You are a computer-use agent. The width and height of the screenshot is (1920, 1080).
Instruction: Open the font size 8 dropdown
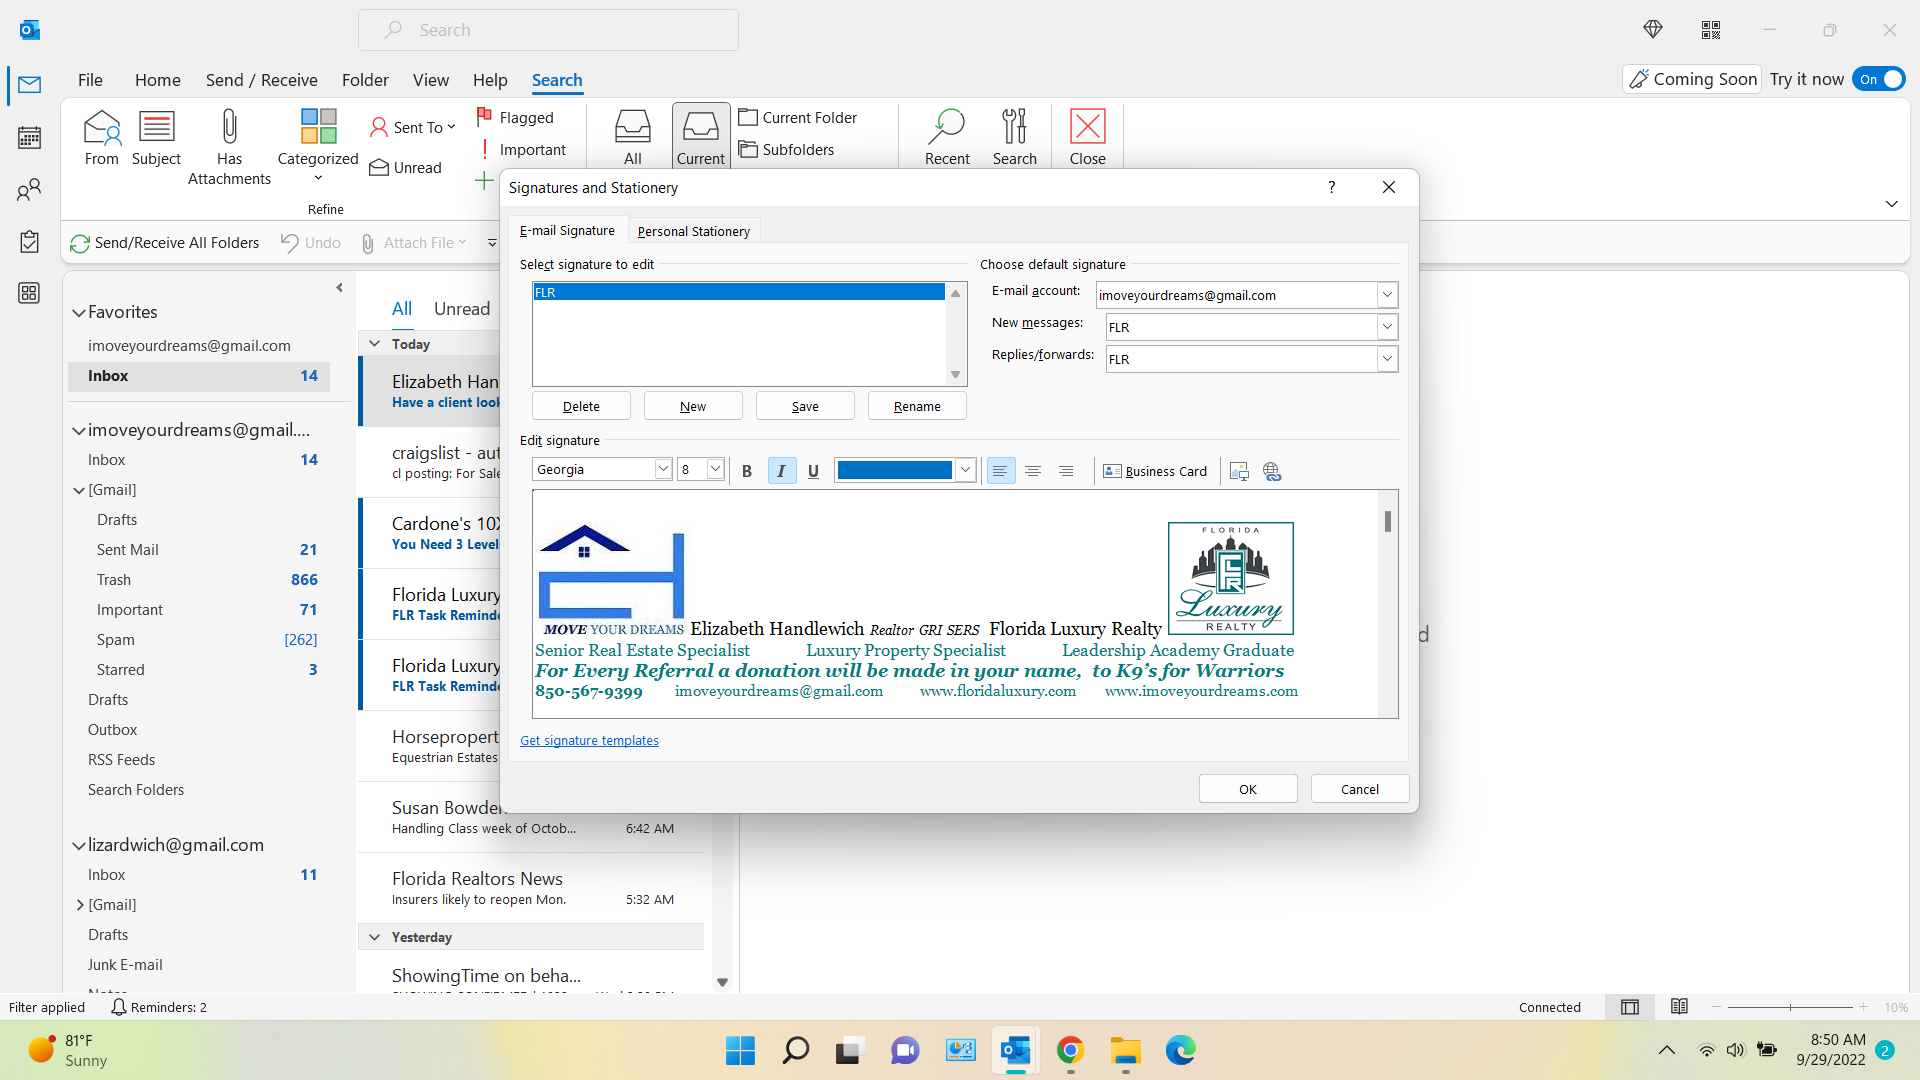tap(715, 470)
